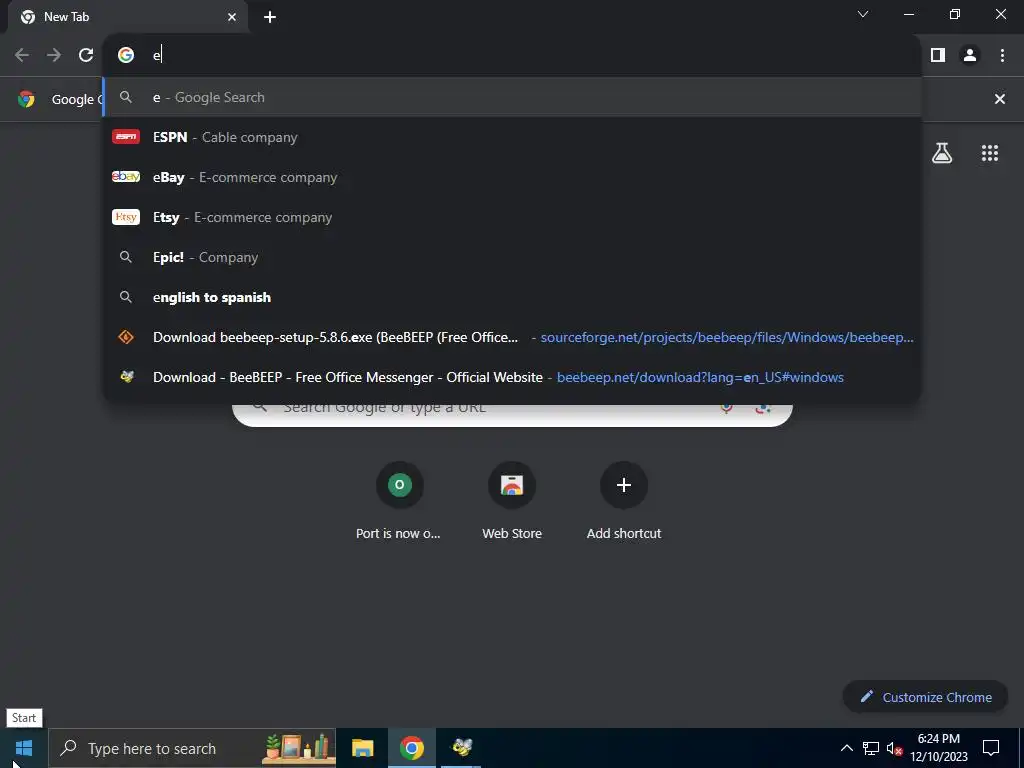Expand the tab search chevron
This screenshot has height=768, width=1024.
coord(863,14)
